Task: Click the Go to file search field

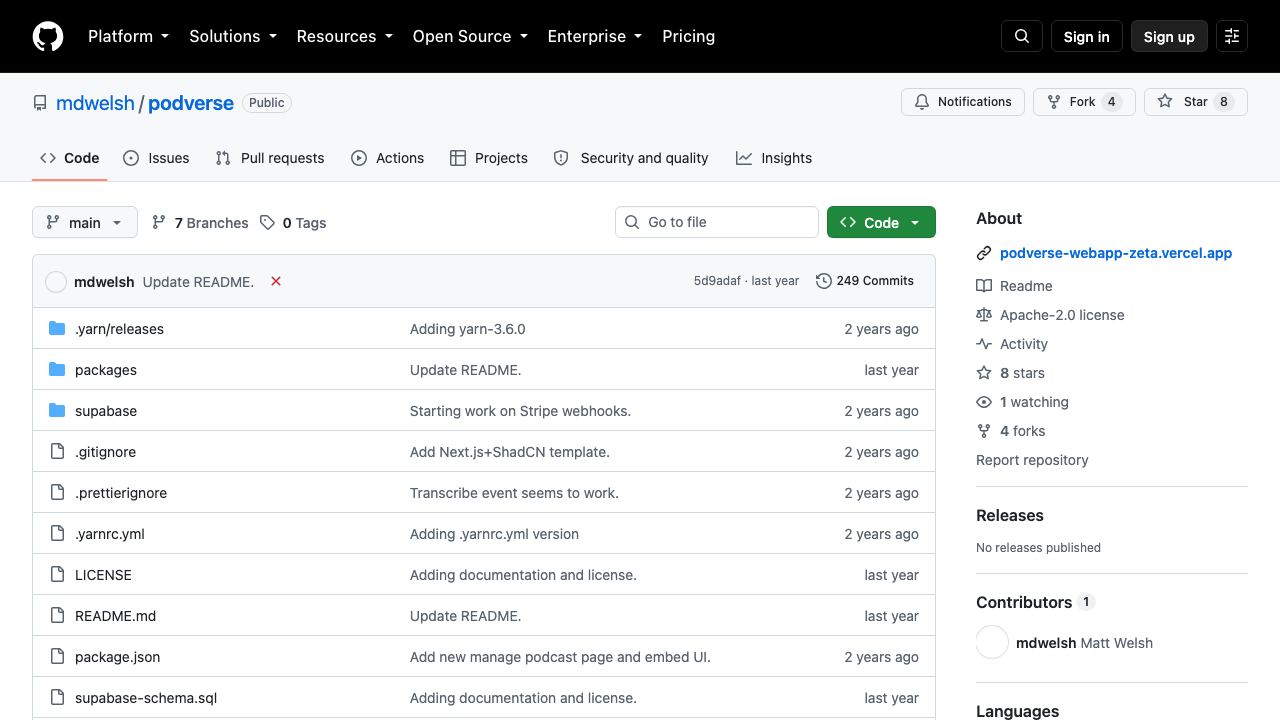Action: [x=717, y=222]
